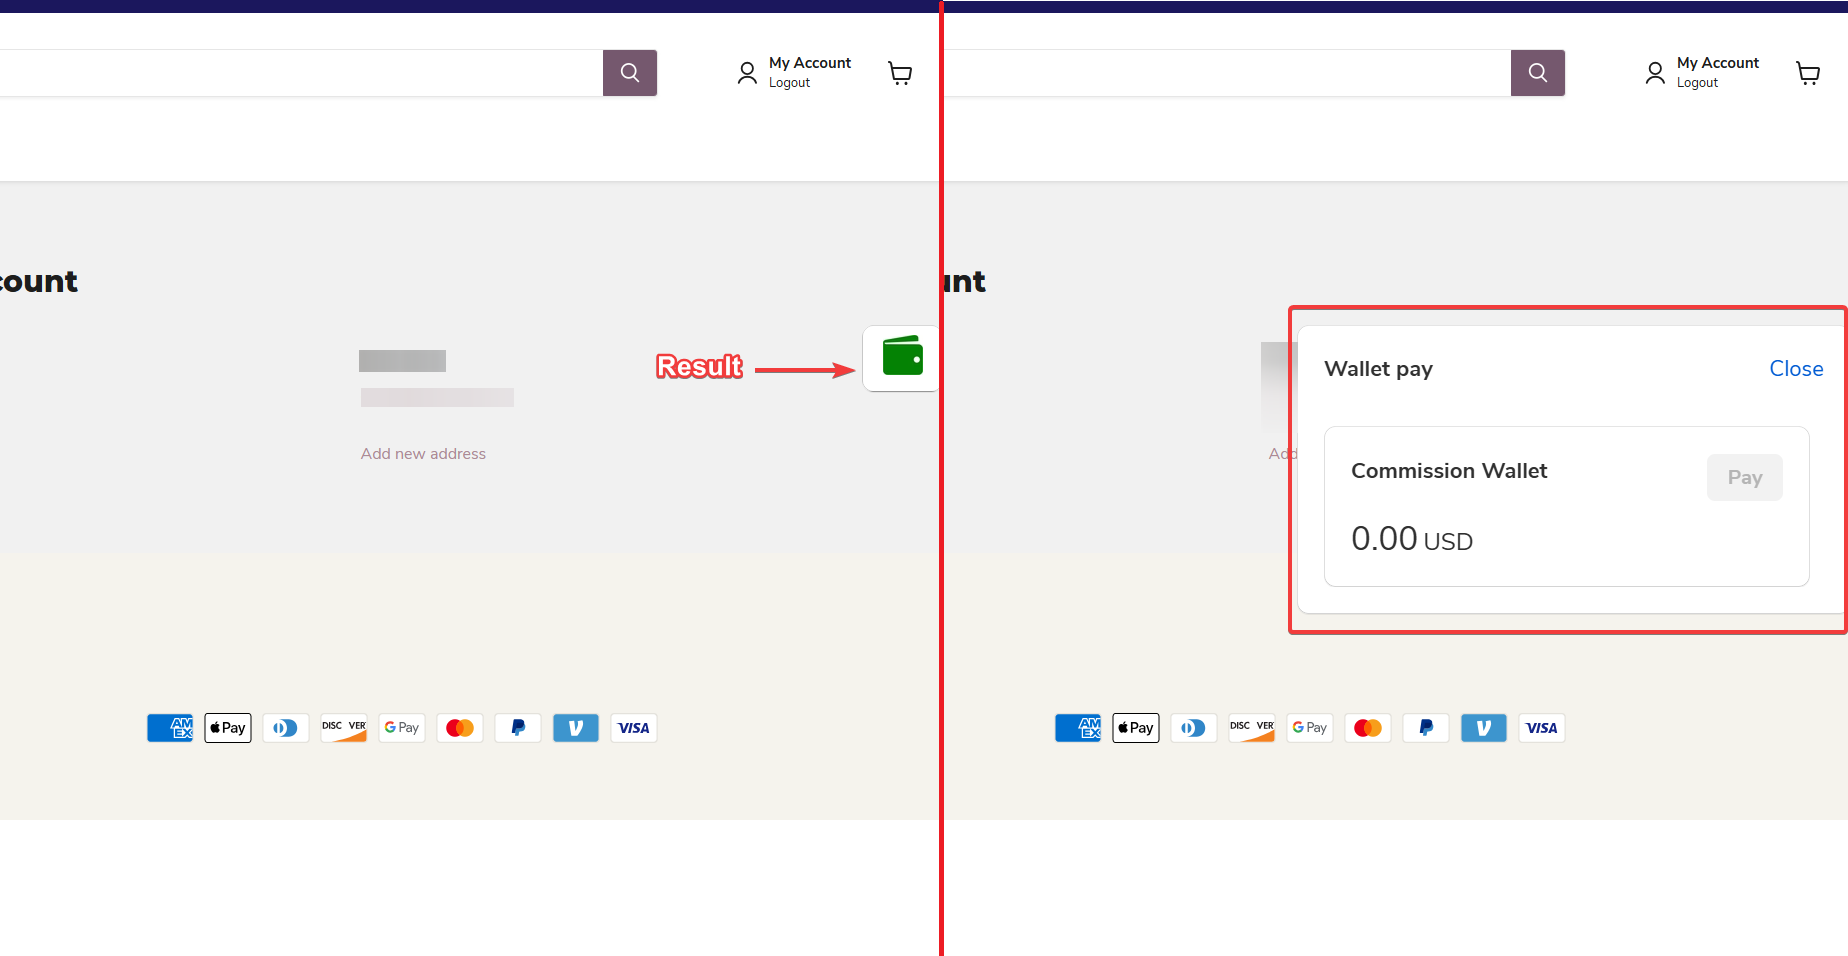Open My Account in the right panel header
Image resolution: width=1848 pixels, height=956 pixels.
click(1717, 63)
